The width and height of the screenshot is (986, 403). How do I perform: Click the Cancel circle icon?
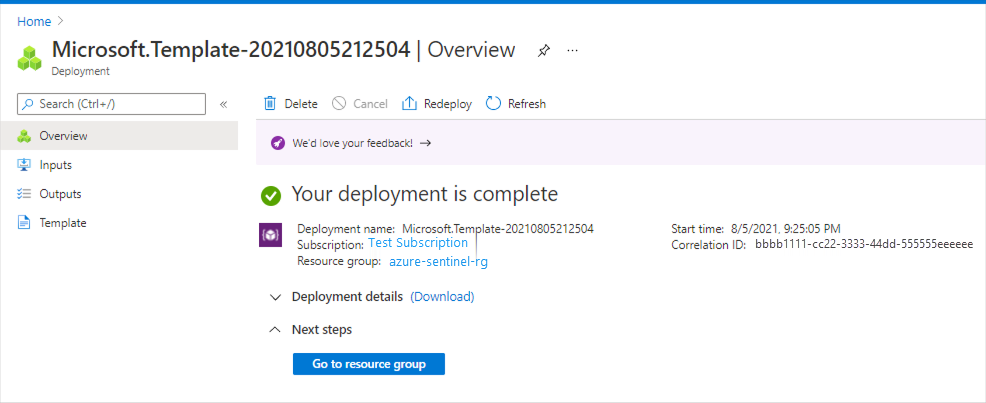tap(339, 104)
